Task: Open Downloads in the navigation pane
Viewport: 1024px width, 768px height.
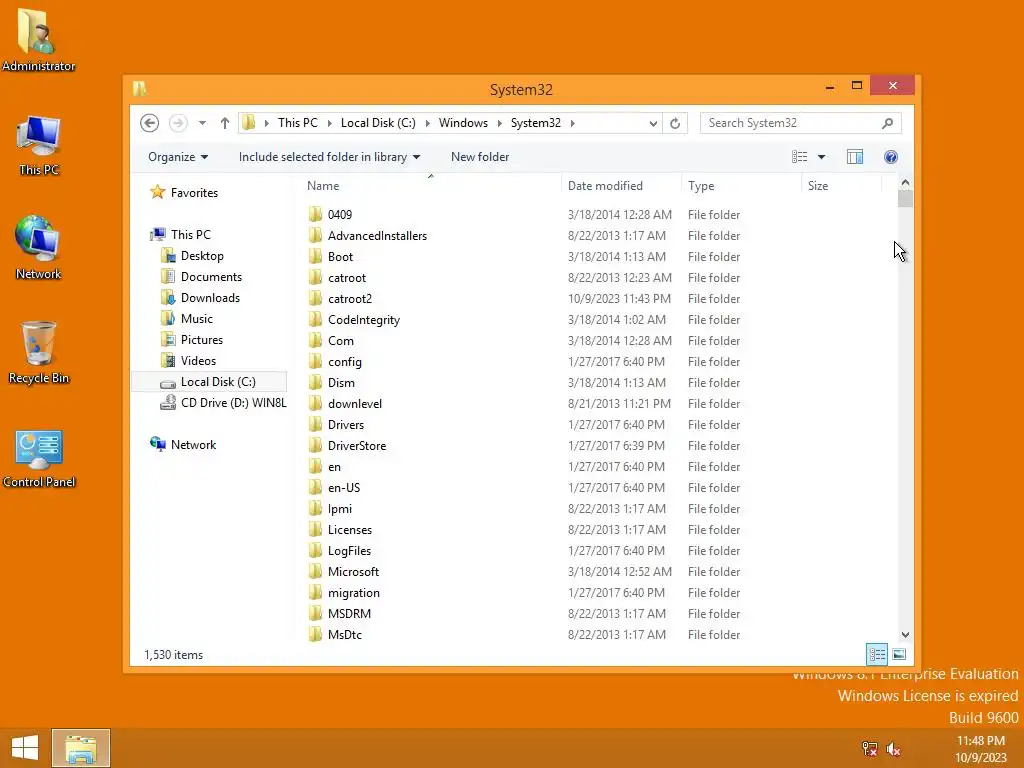Action: pyautogui.click(x=210, y=298)
